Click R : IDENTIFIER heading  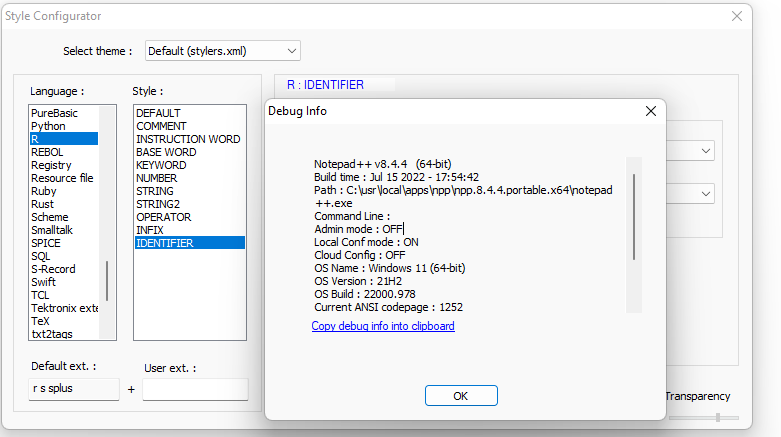[325, 85]
